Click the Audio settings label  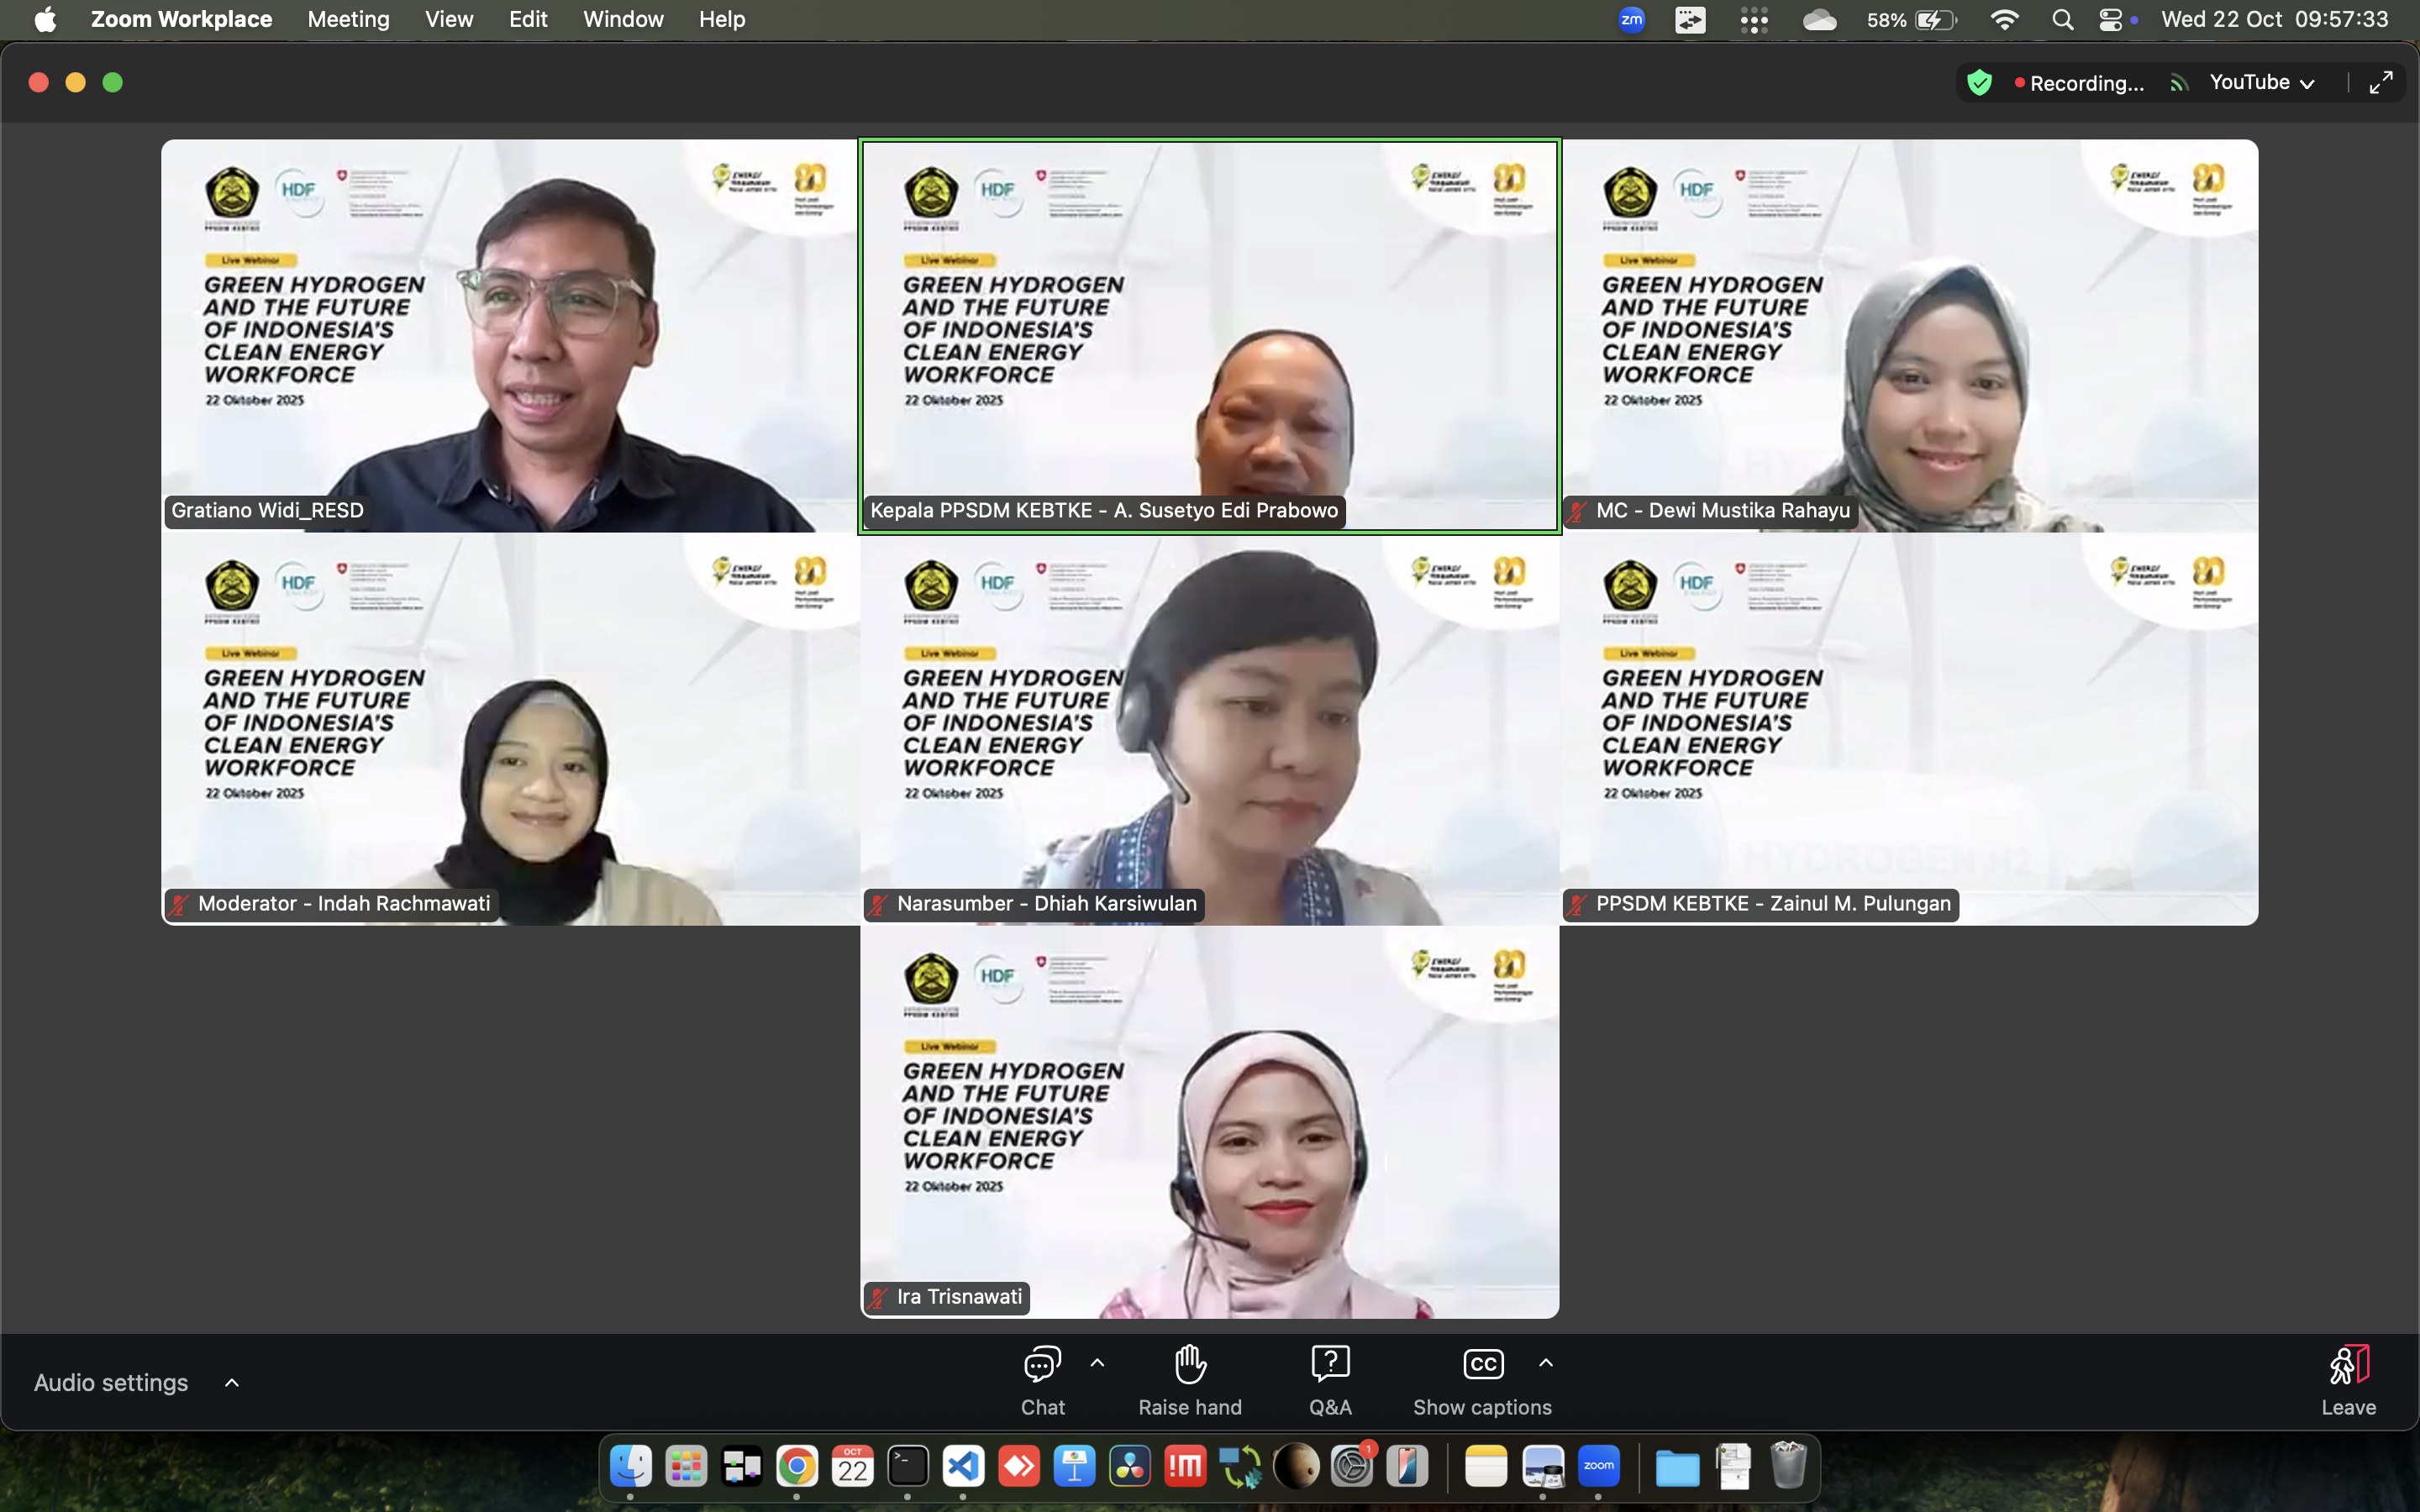111,1383
